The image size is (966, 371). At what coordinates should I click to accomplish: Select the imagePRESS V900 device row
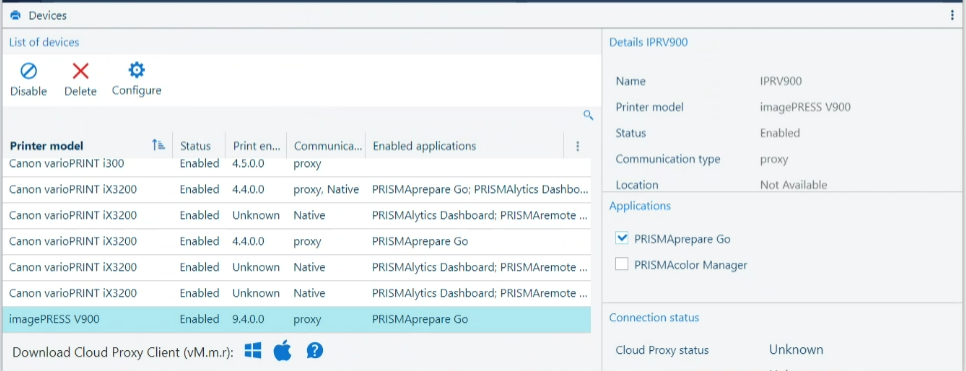click(x=296, y=319)
